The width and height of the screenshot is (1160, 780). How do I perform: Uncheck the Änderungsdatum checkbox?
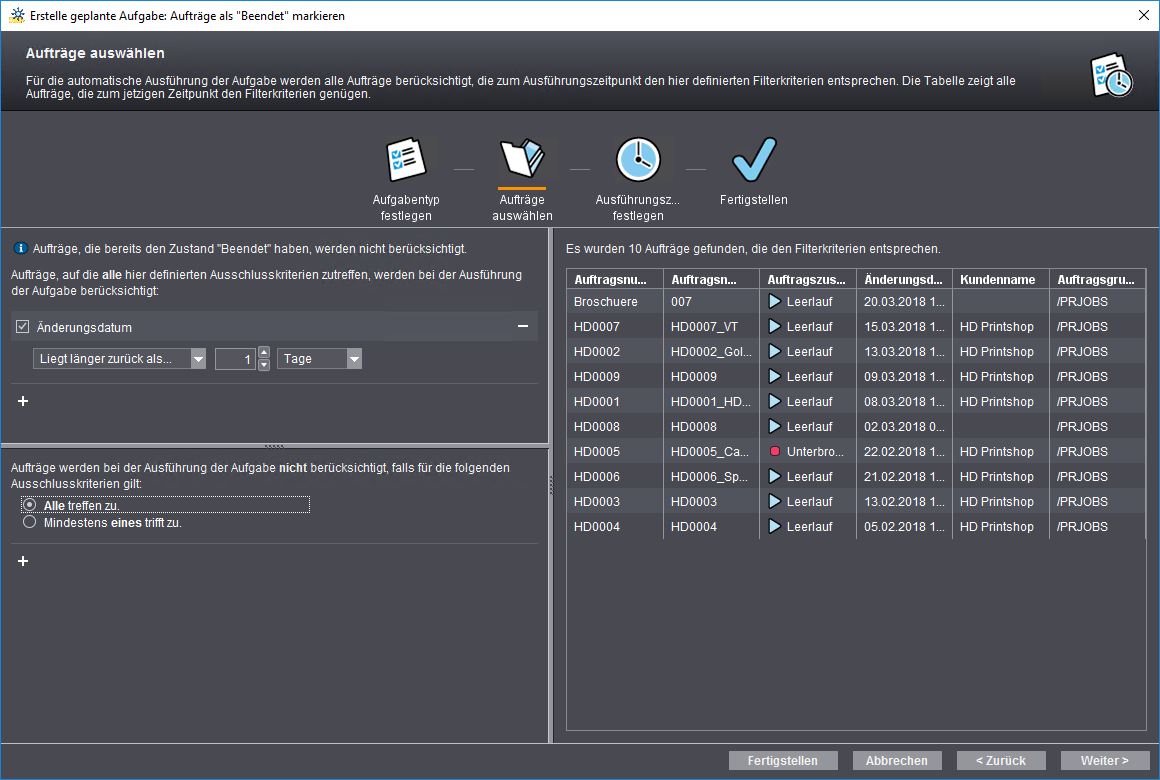click(x=23, y=326)
